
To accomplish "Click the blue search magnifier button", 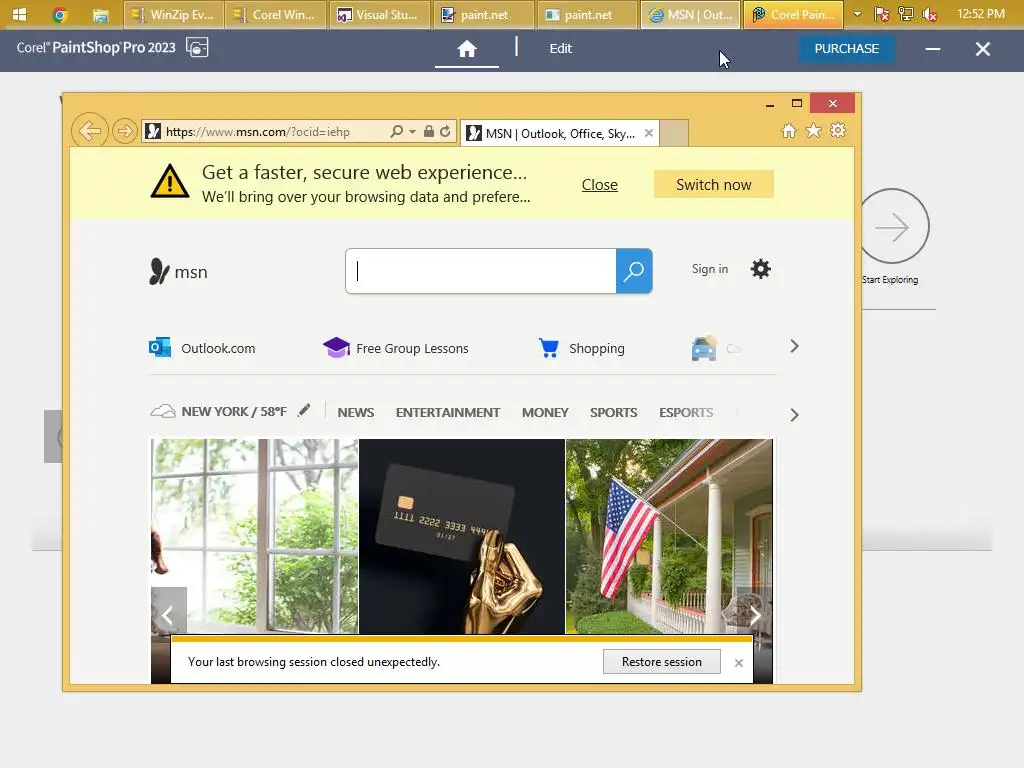I will [633, 271].
